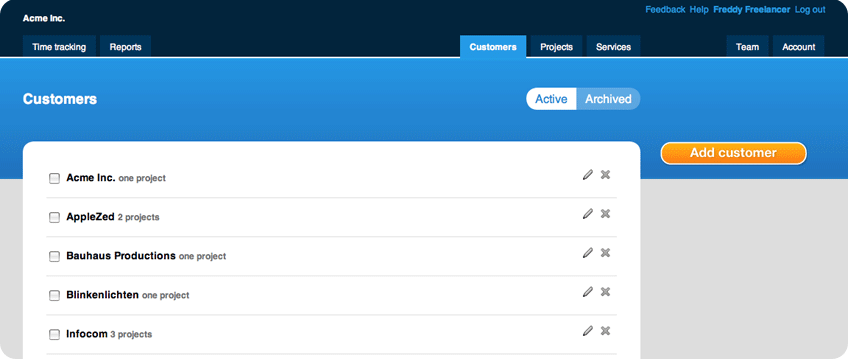Switch to the Projects tab
The image size is (848, 360).
(556, 46)
